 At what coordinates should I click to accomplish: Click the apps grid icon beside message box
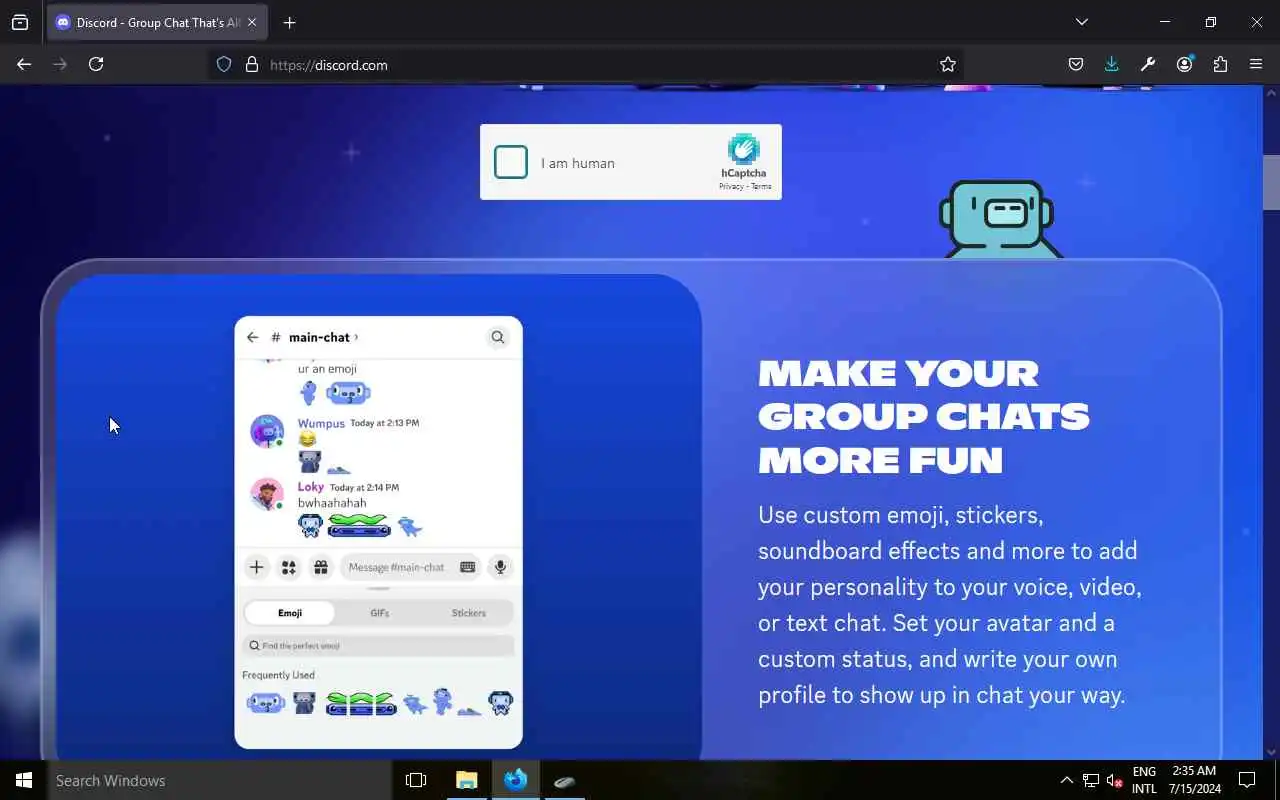(289, 567)
